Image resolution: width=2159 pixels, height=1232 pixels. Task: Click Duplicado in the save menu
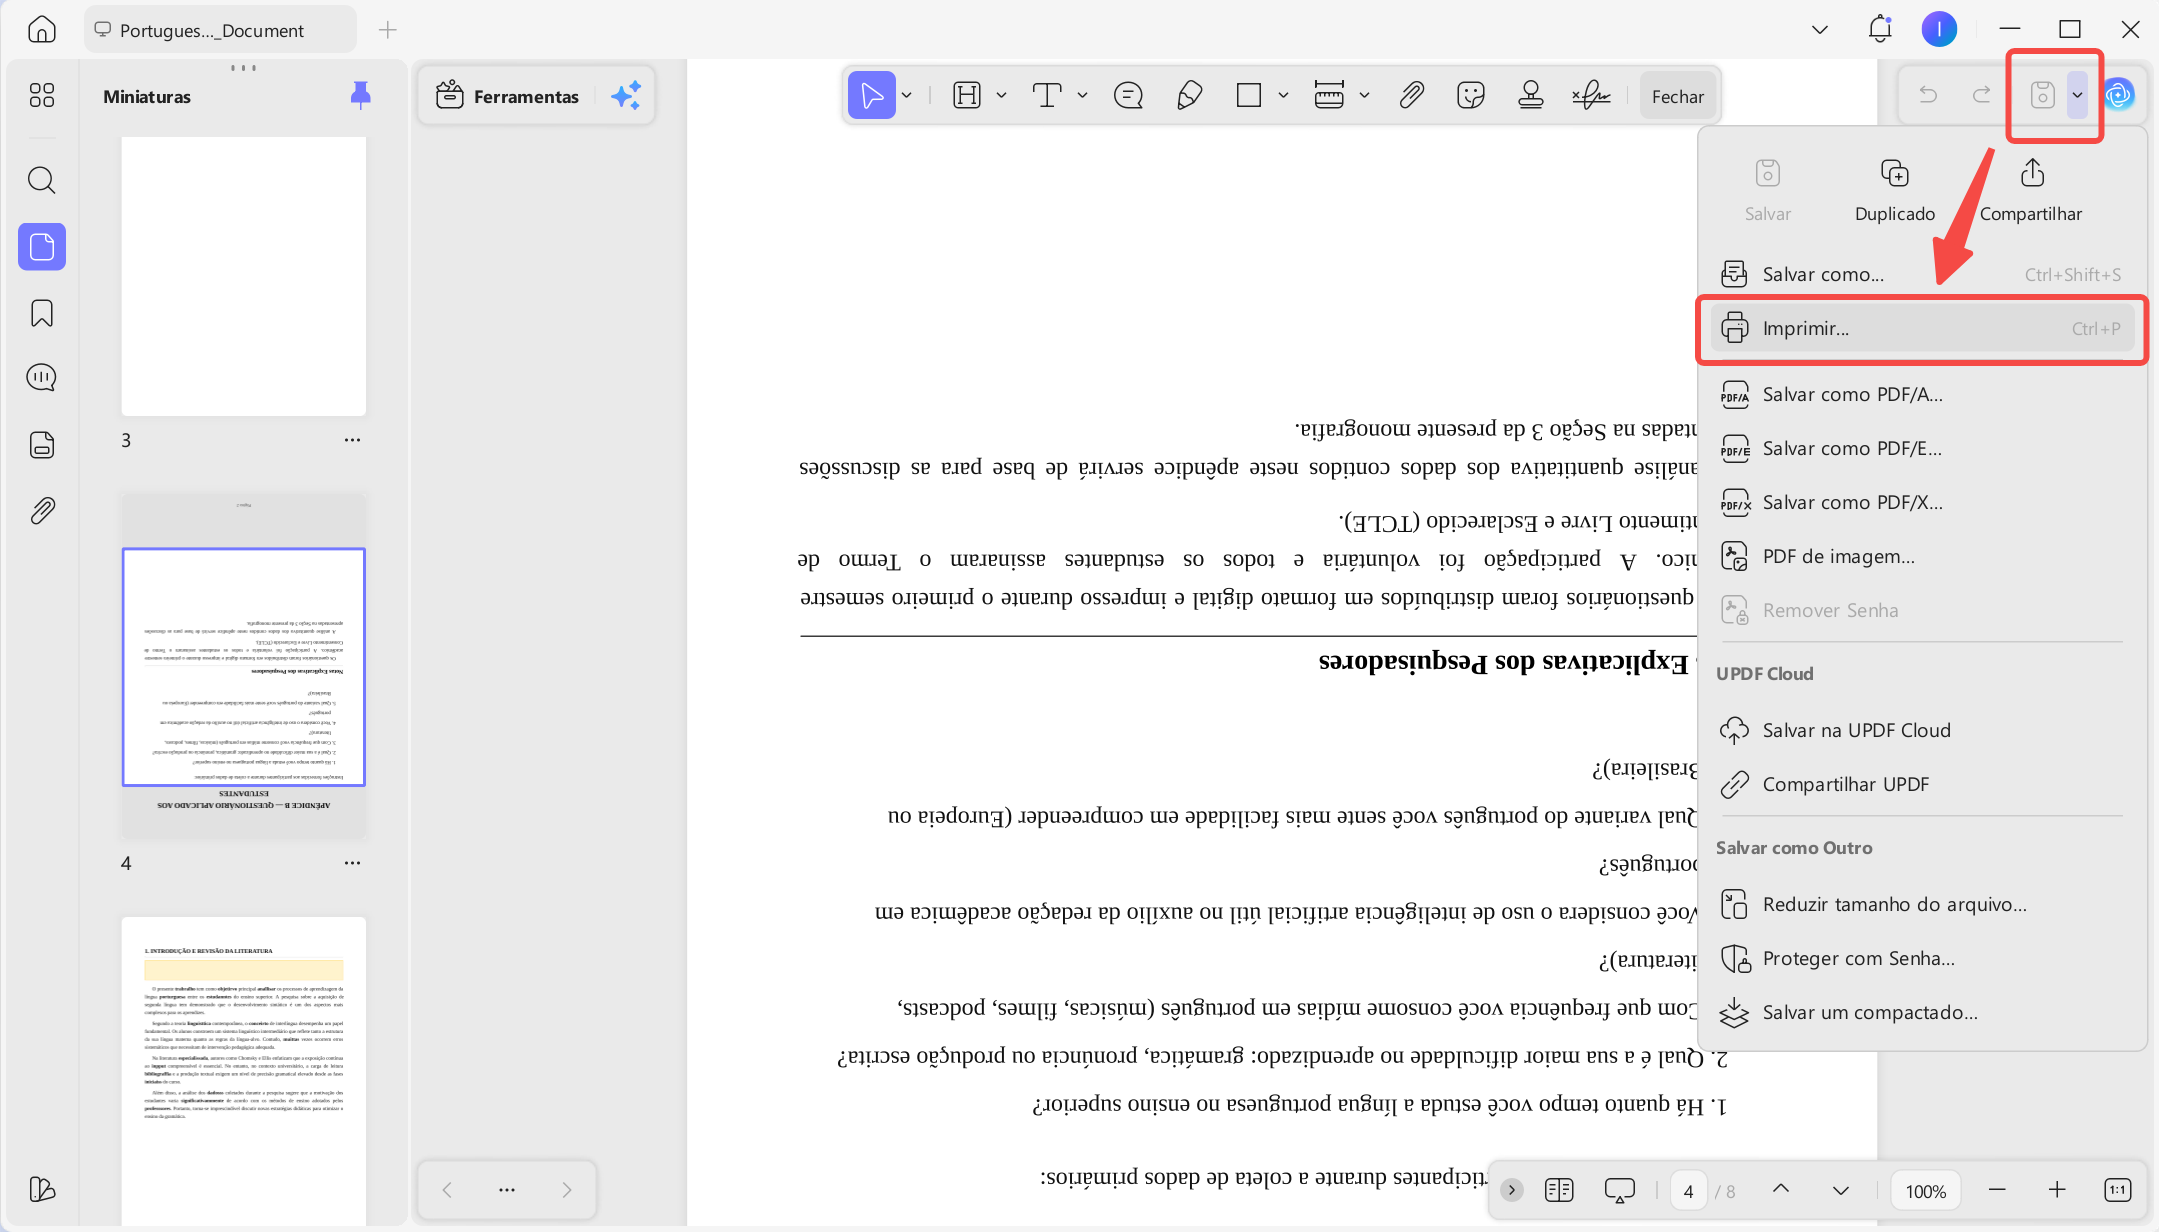pyautogui.click(x=1894, y=190)
